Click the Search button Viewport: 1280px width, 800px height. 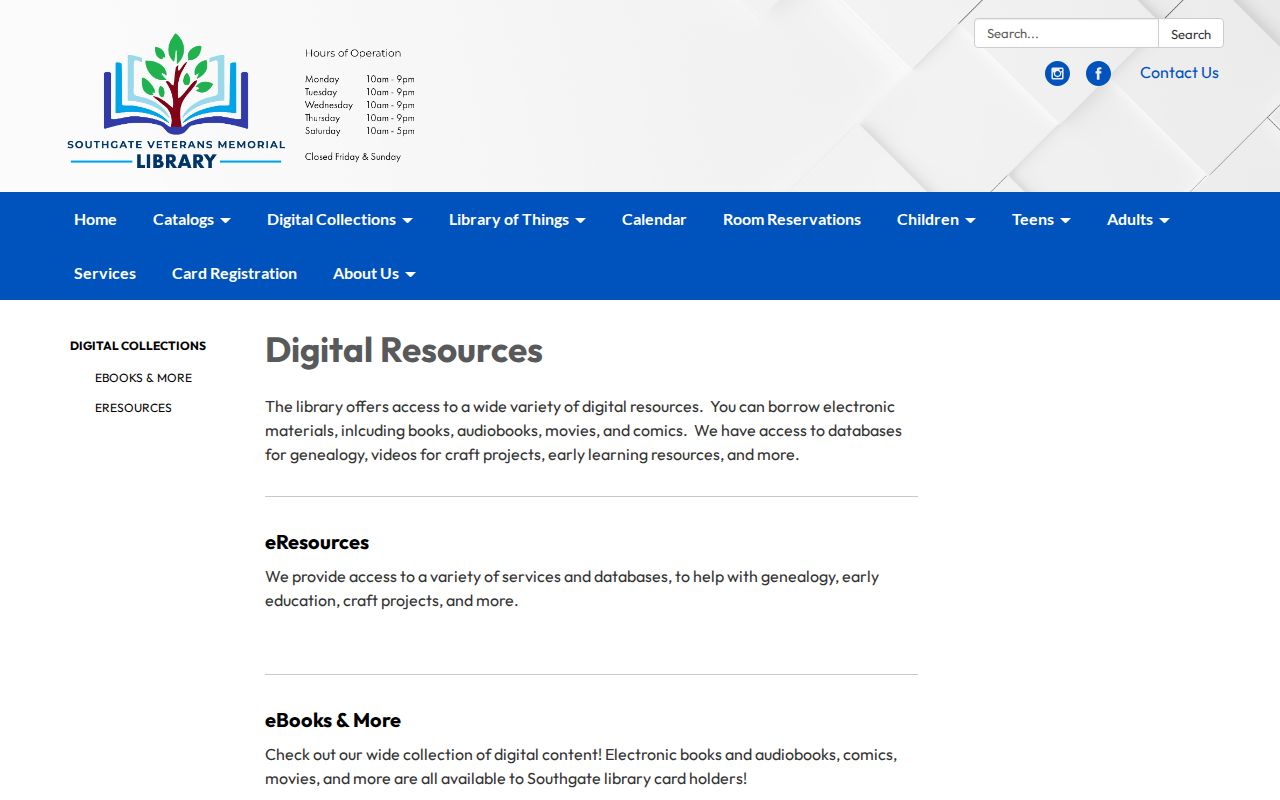pos(1191,33)
